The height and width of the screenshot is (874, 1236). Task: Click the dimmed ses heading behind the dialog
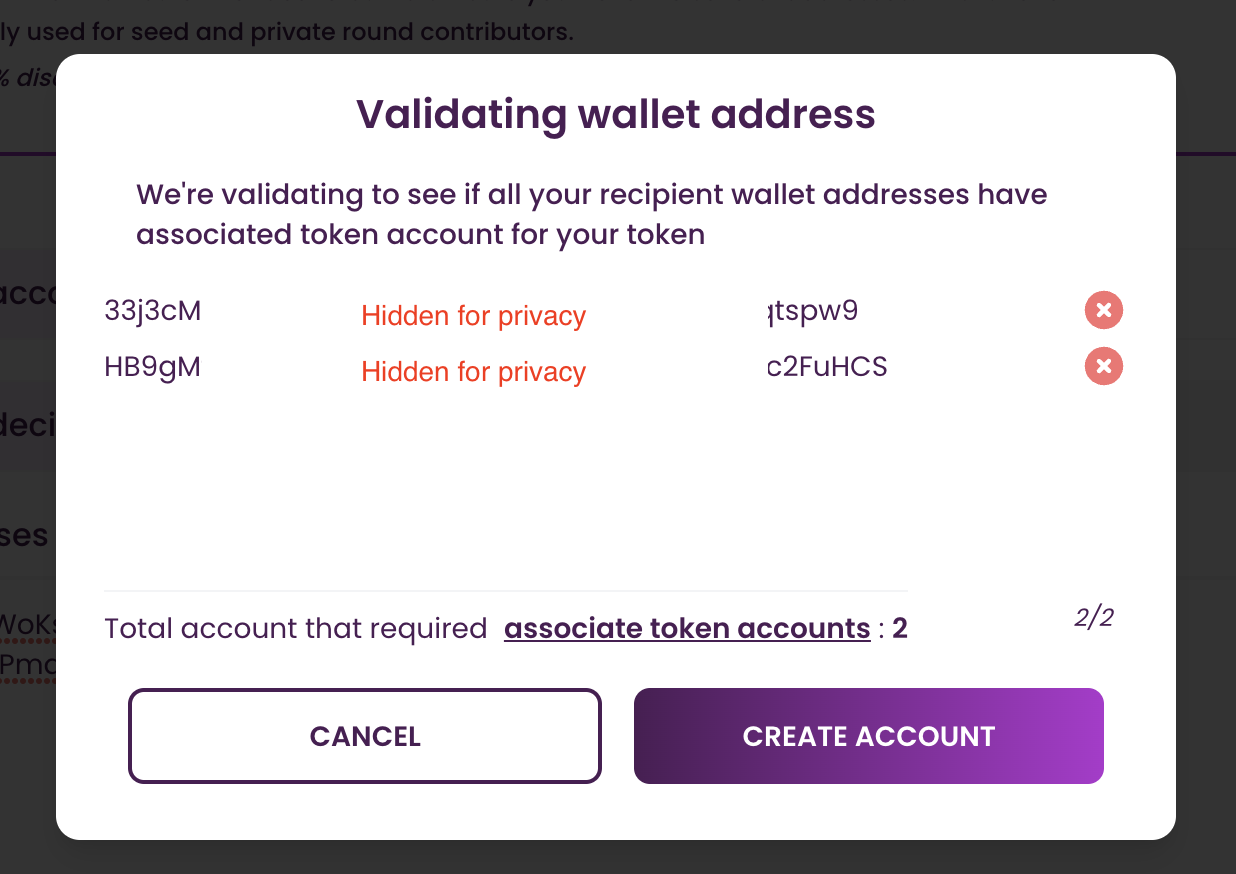24,535
